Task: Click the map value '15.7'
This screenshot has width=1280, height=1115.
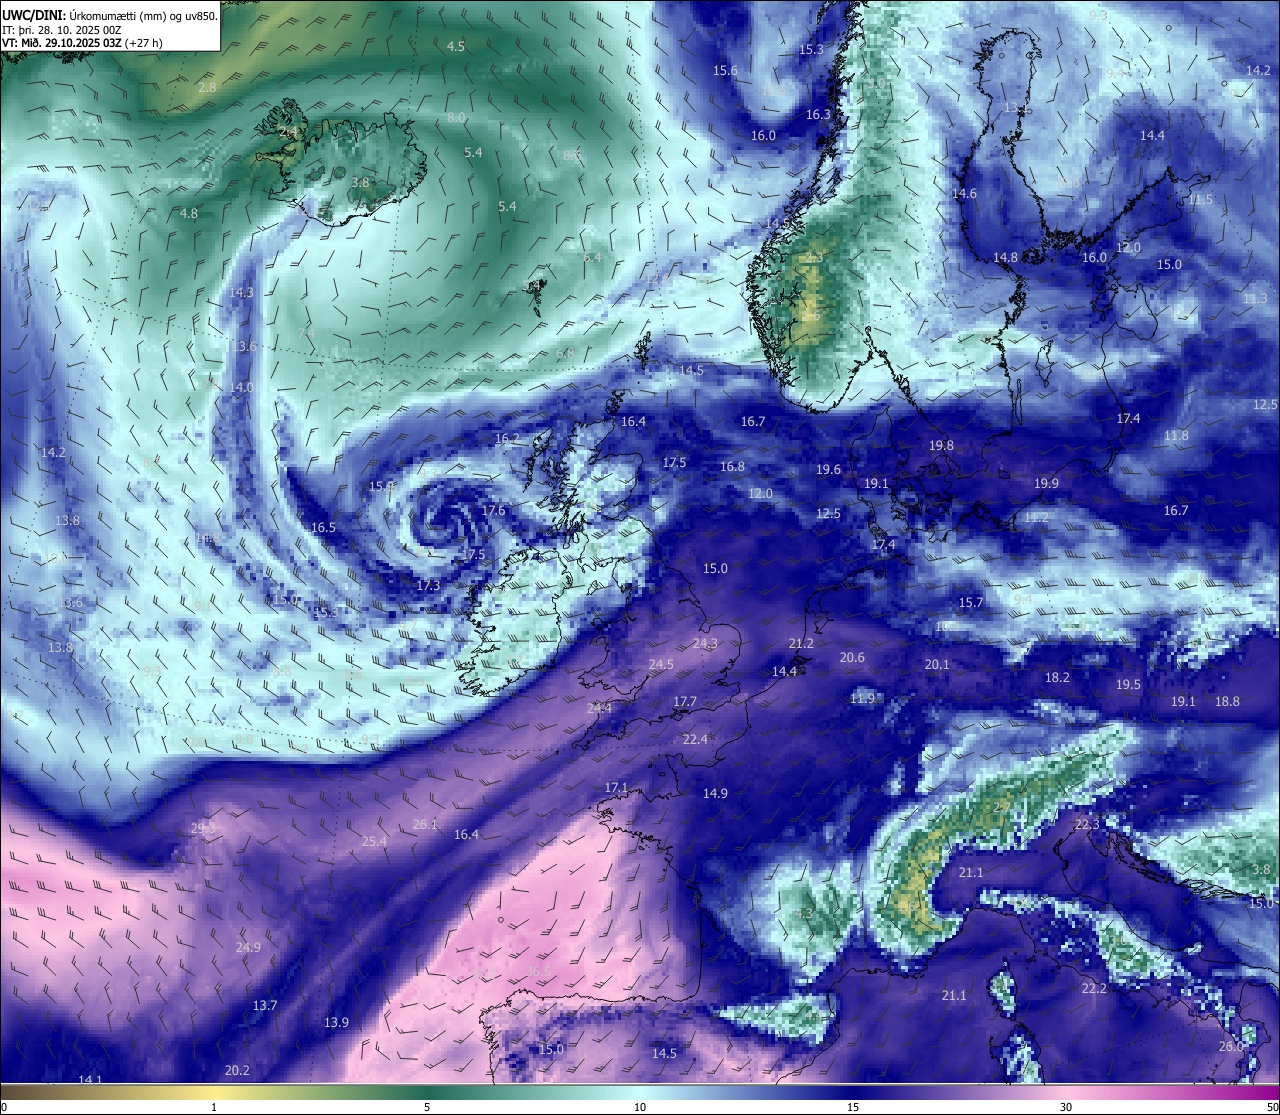Action: pos(971,603)
